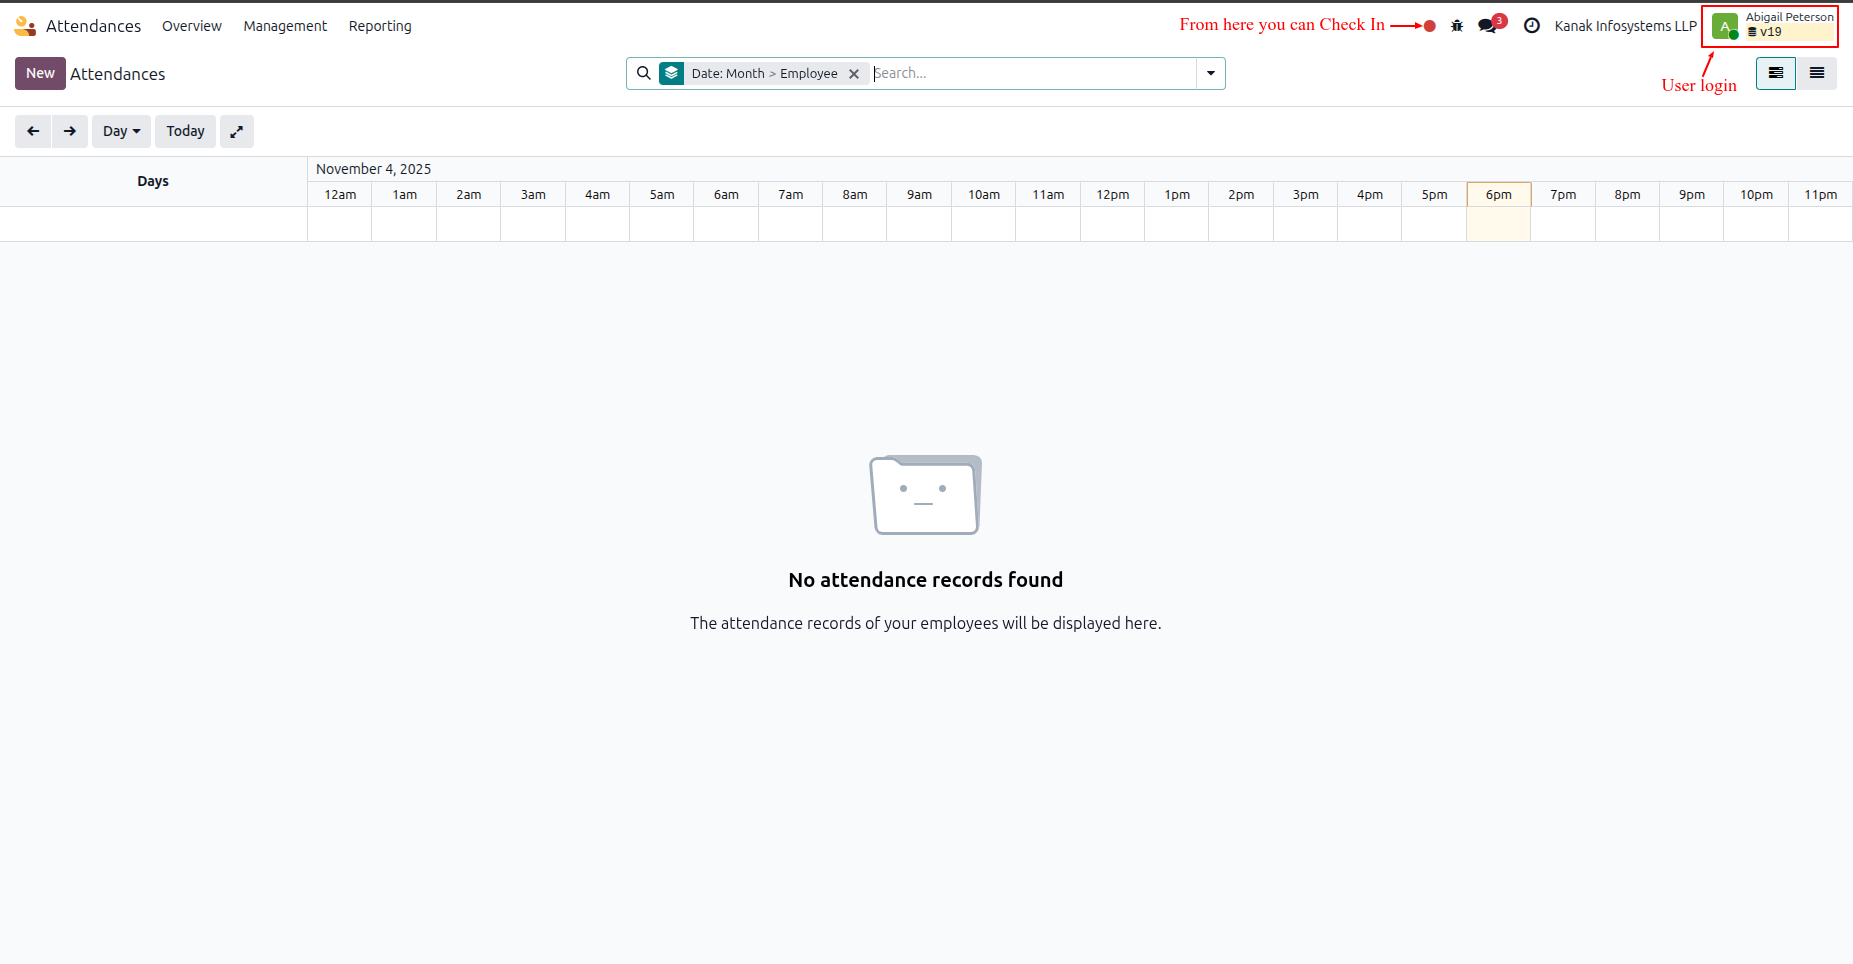Open the debug bug icon menu
The height and width of the screenshot is (964, 1853).
(1457, 26)
